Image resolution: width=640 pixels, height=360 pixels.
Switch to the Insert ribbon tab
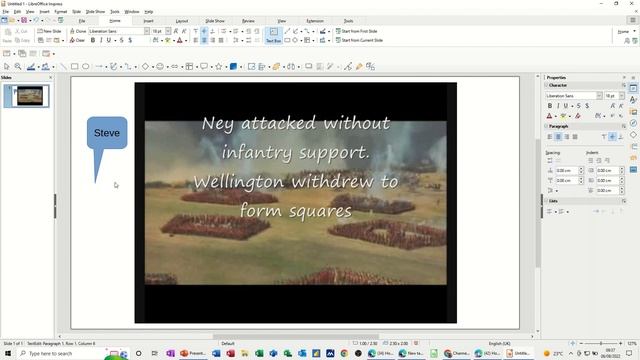148,21
